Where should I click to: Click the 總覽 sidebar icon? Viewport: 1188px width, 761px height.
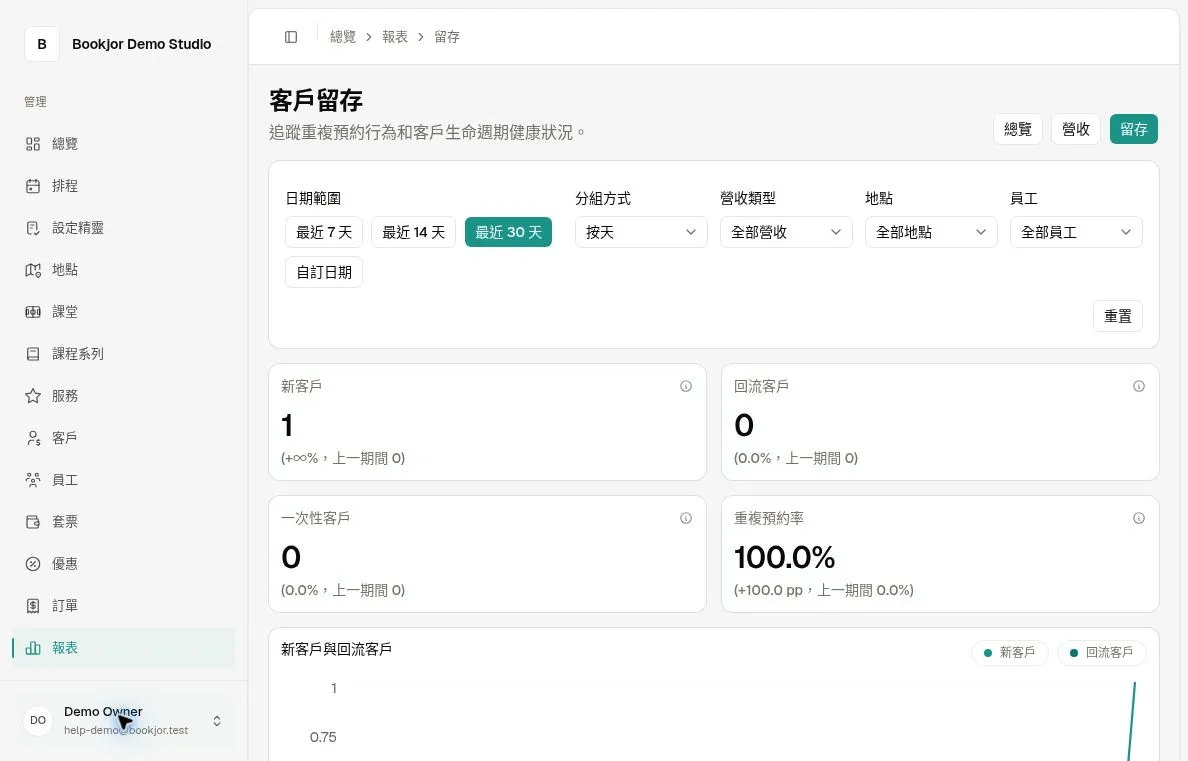click(x=33, y=144)
